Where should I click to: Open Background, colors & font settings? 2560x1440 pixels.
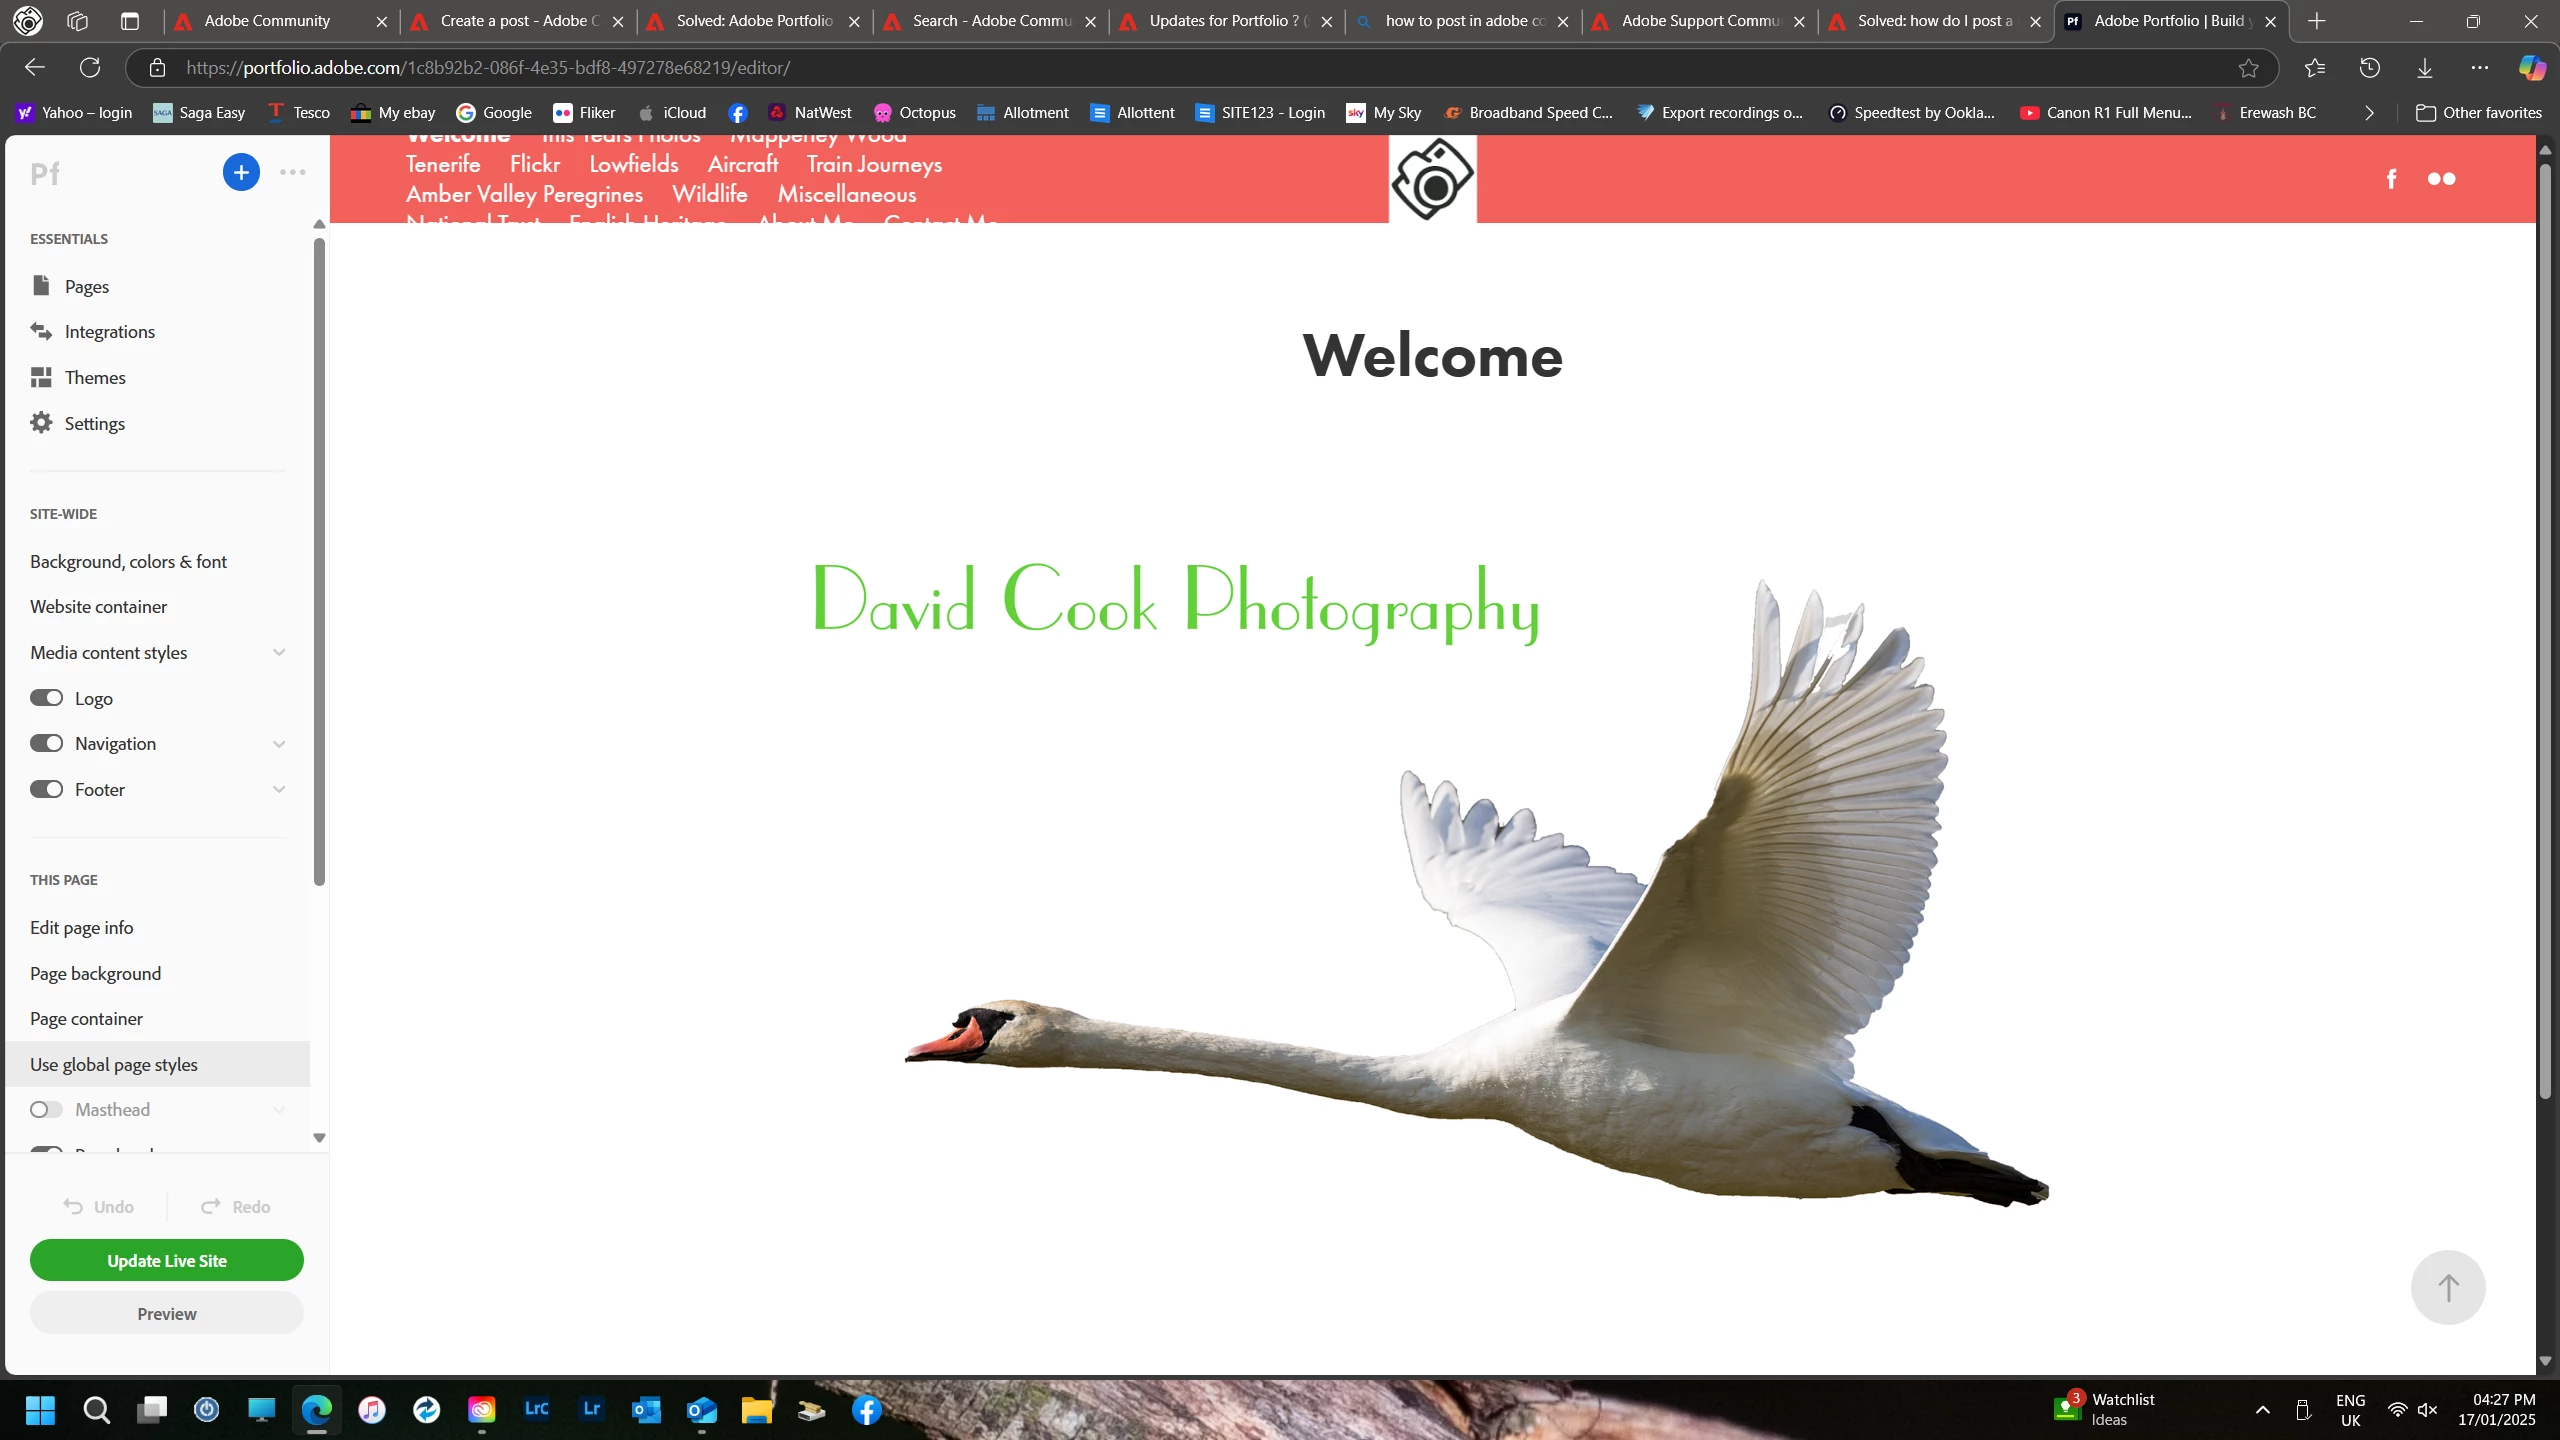click(x=128, y=561)
